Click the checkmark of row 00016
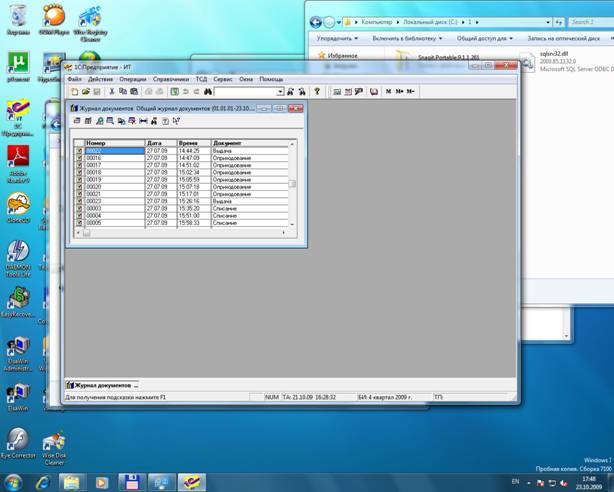The height and width of the screenshot is (492, 614). [x=79, y=158]
